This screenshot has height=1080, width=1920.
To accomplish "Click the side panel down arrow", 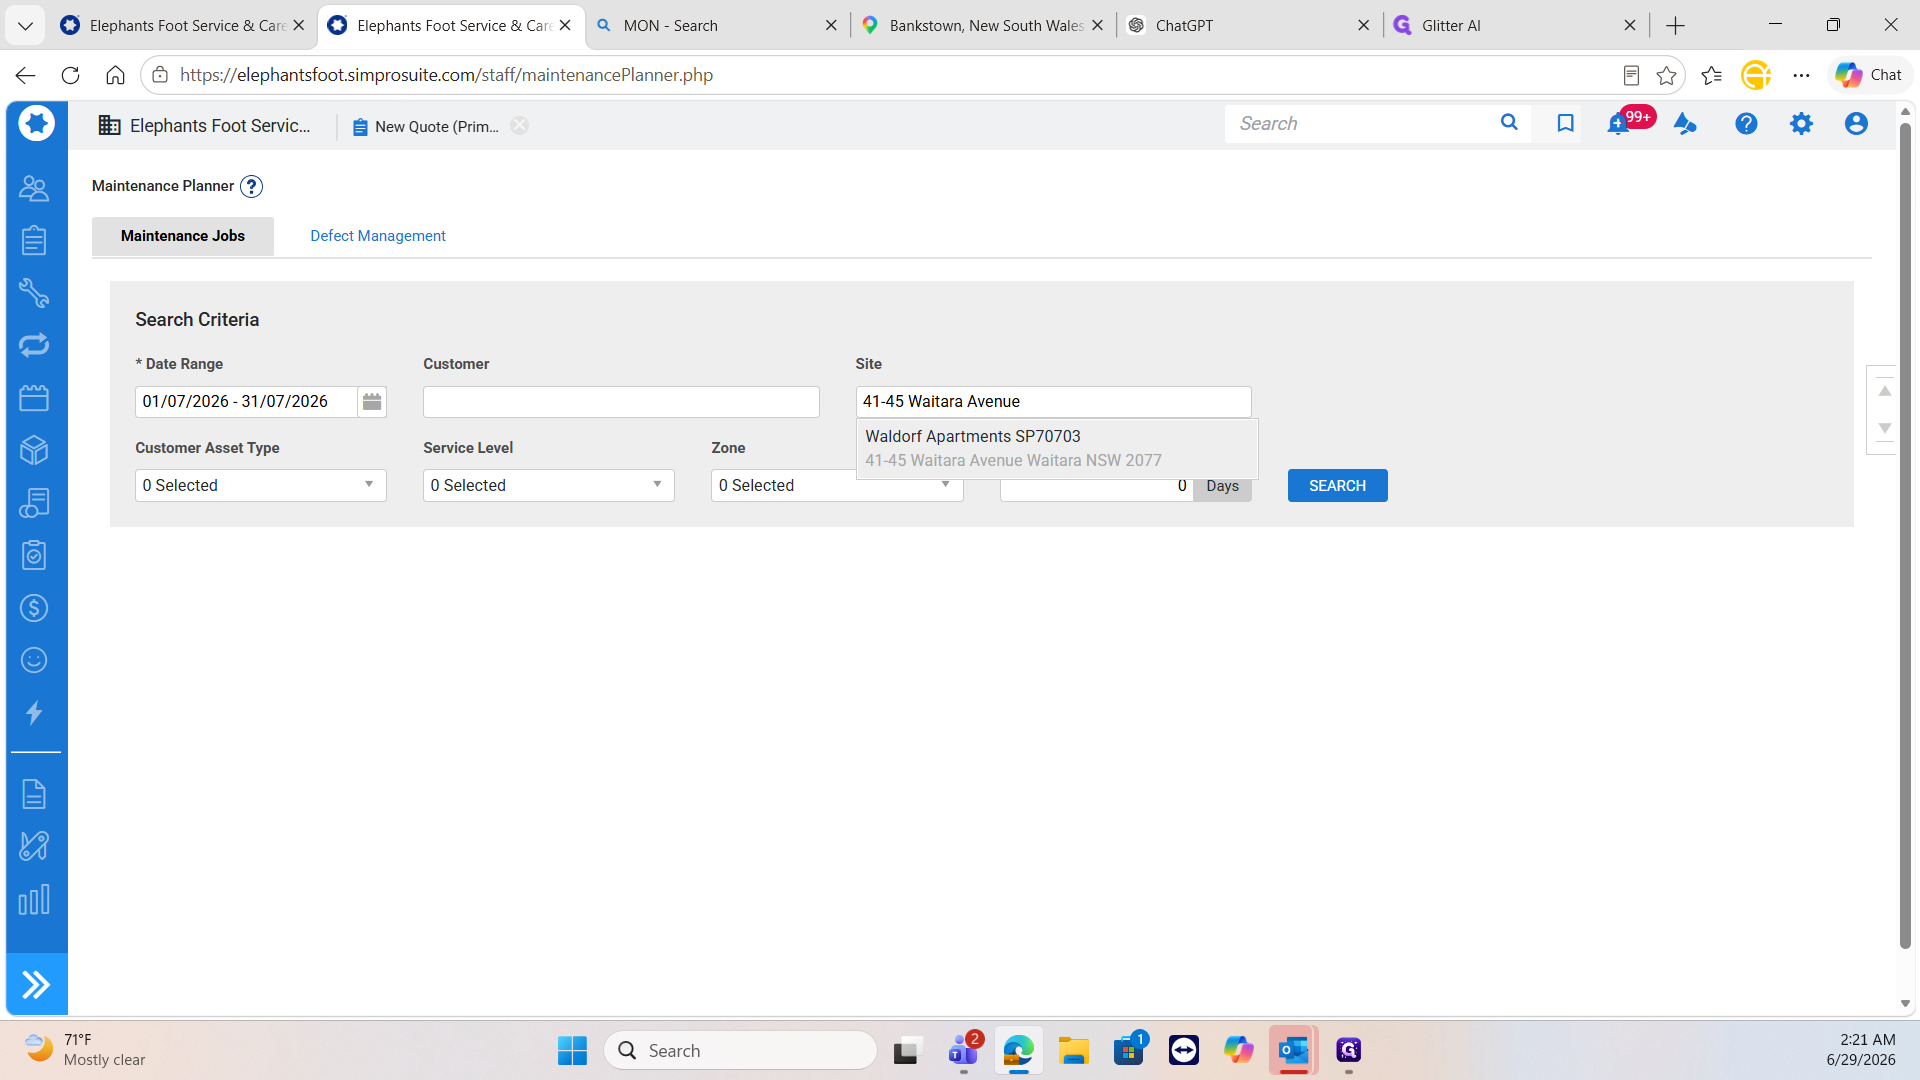I will (1884, 428).
